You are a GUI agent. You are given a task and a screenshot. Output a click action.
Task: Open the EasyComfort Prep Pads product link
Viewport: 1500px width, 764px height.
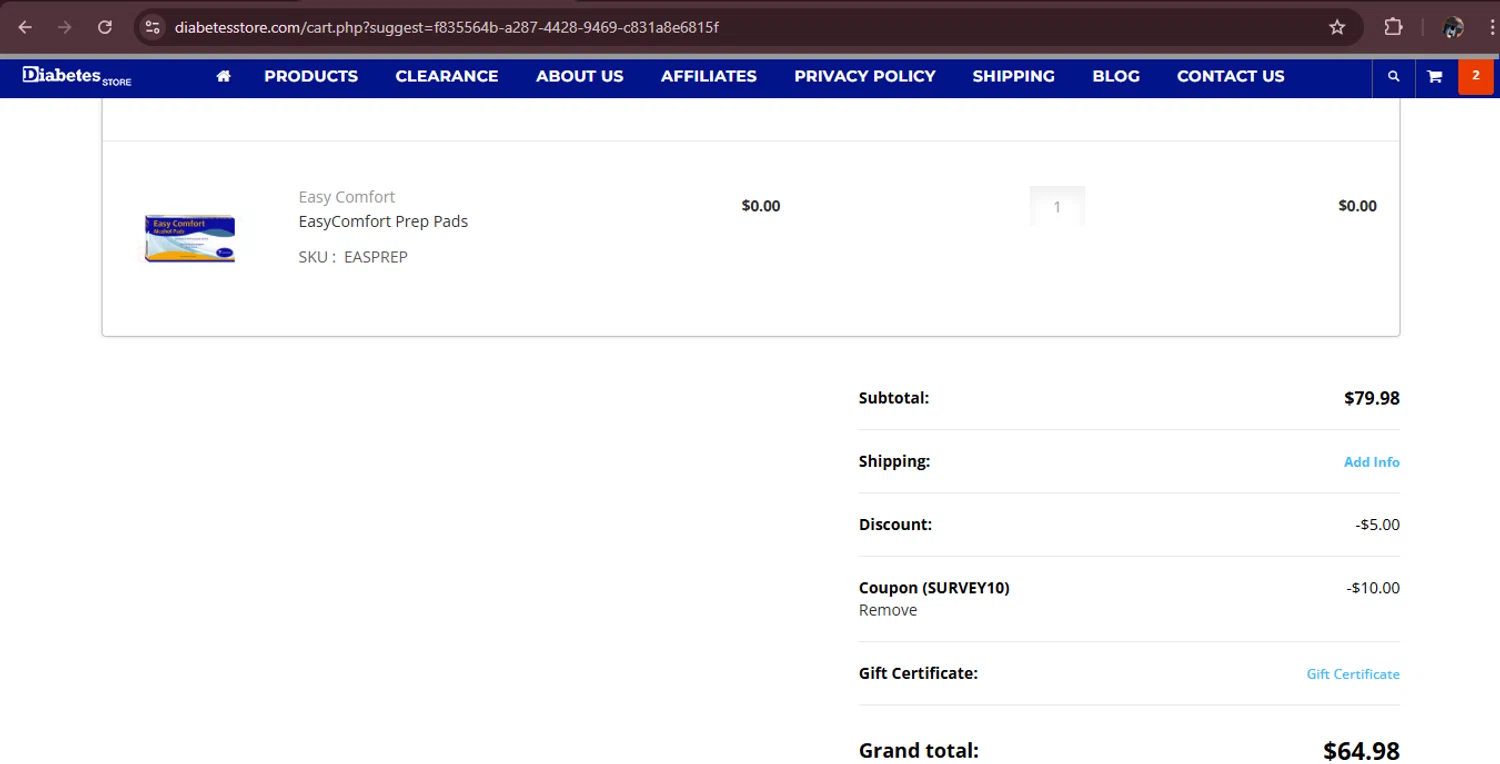383,221
